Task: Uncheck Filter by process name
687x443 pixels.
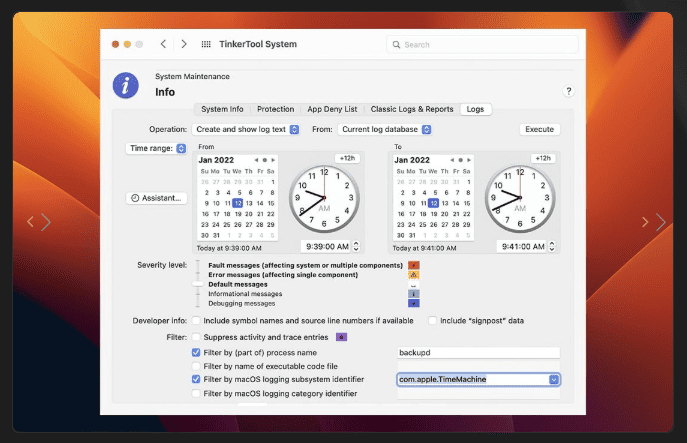Action: coord(196,352)
